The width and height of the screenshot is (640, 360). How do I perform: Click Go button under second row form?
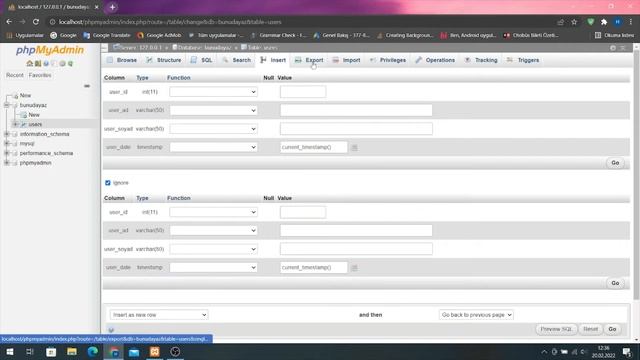(x=615, y=283)
